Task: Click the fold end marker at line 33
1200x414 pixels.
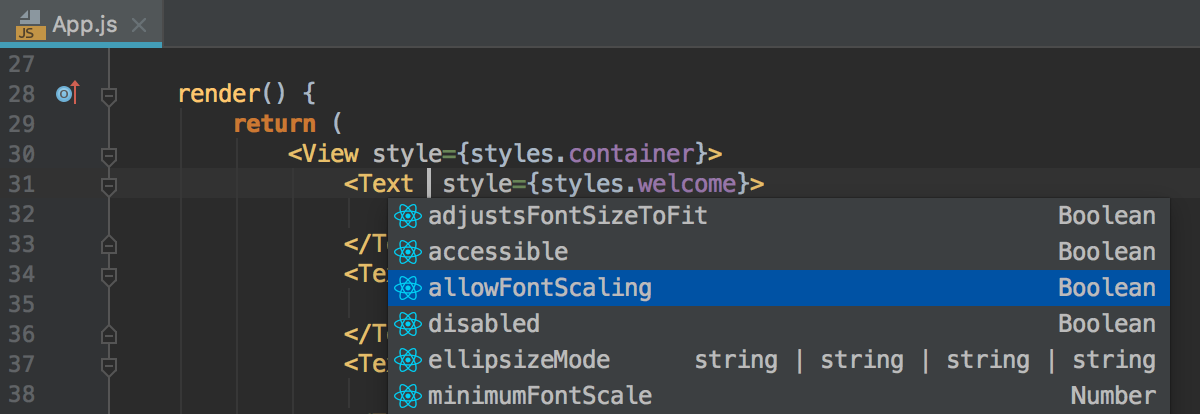Action: coord(110,244)
